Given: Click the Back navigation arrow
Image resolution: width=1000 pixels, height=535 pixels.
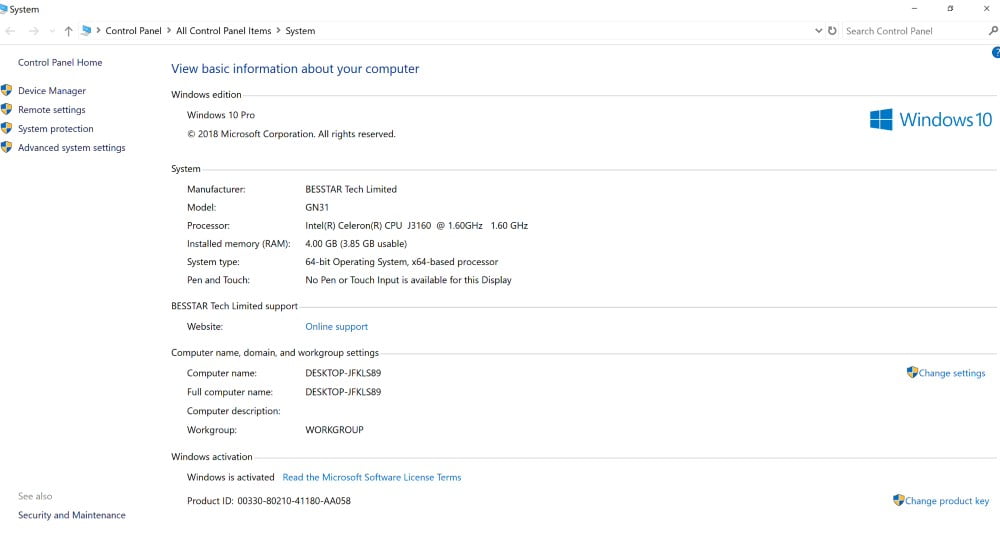Looking at the screenshot, I should [10, 31].
